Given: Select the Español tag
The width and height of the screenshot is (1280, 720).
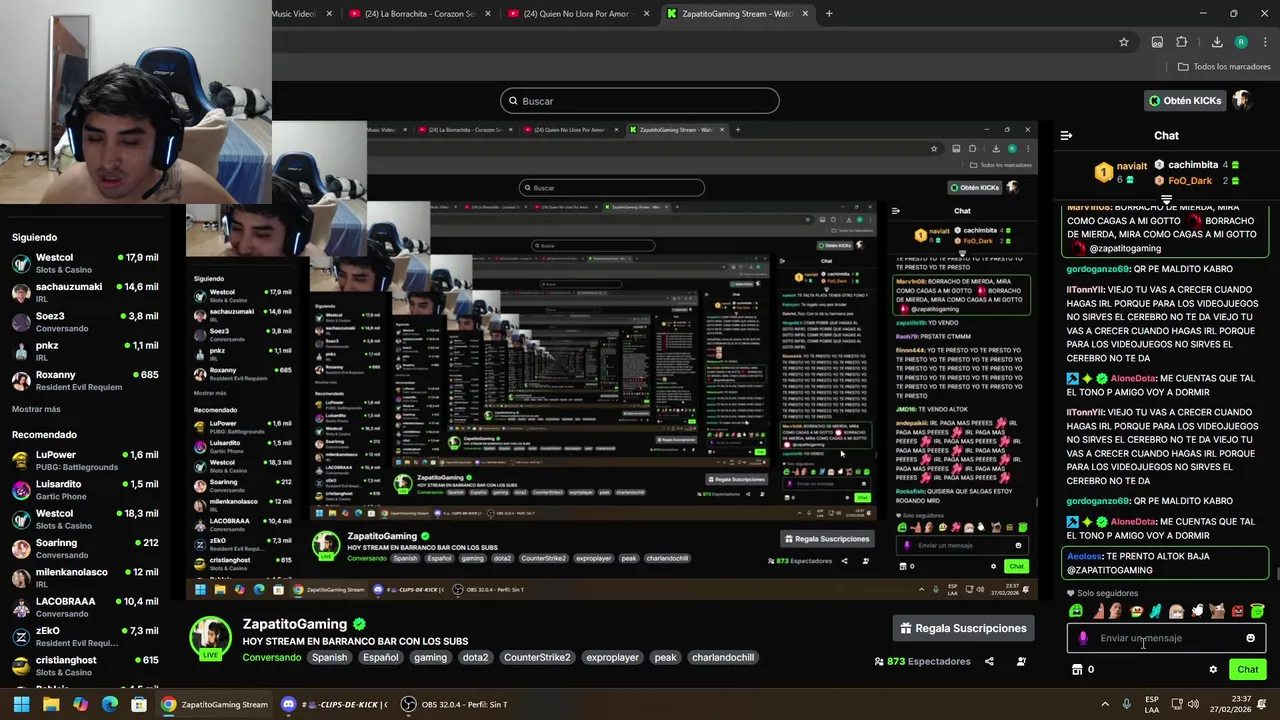Looking at the screenshot, I should click(x=380, y=657).
